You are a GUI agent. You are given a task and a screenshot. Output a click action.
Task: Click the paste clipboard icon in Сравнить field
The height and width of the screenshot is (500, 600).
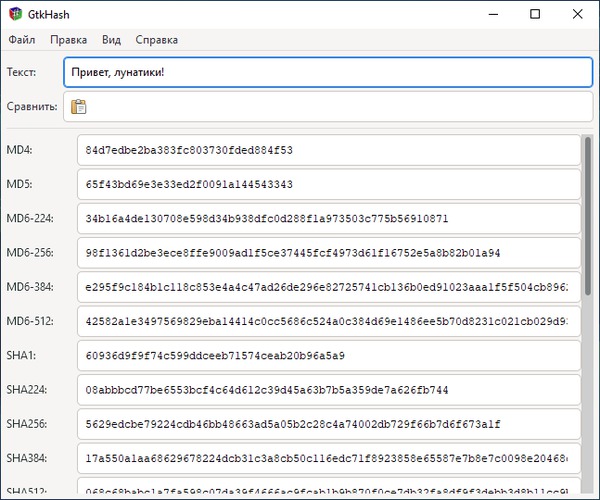pyautogui.click(x=78, y=107)
